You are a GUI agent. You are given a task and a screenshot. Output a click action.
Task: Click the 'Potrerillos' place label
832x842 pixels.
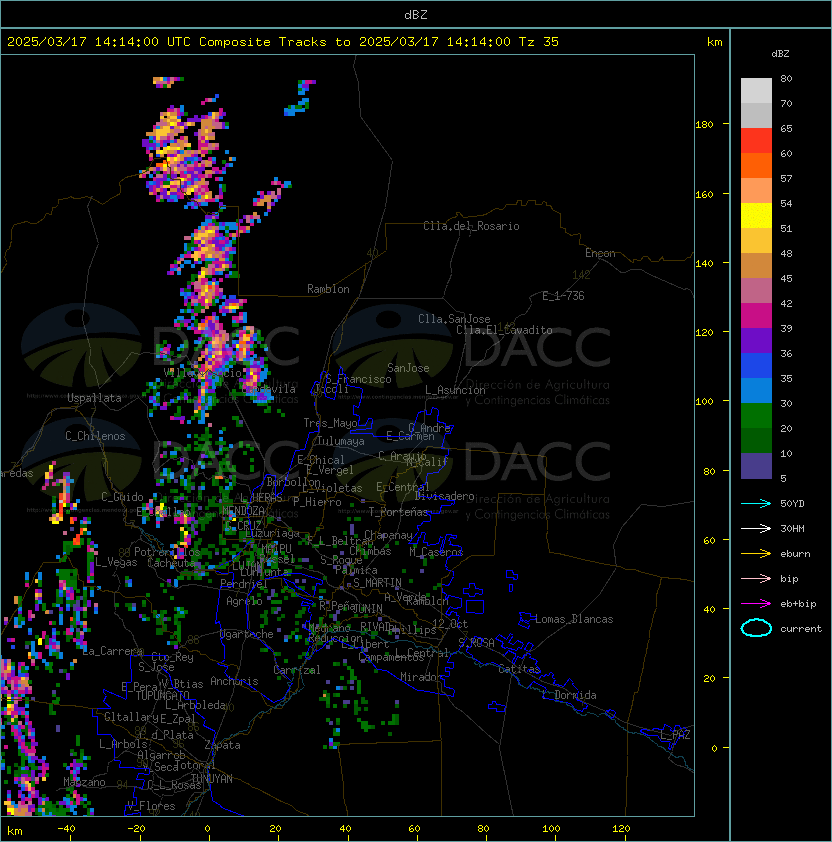(x=167, y=552)
